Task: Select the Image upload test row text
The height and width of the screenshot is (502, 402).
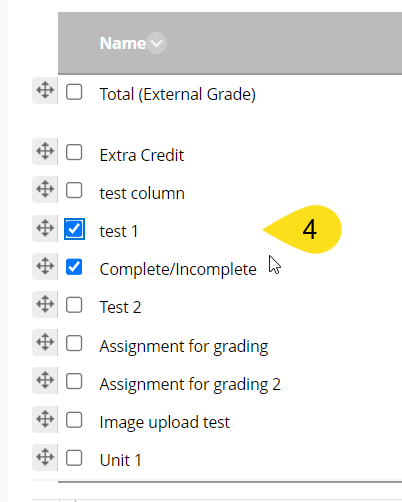Action: click(x=165, y=422)
